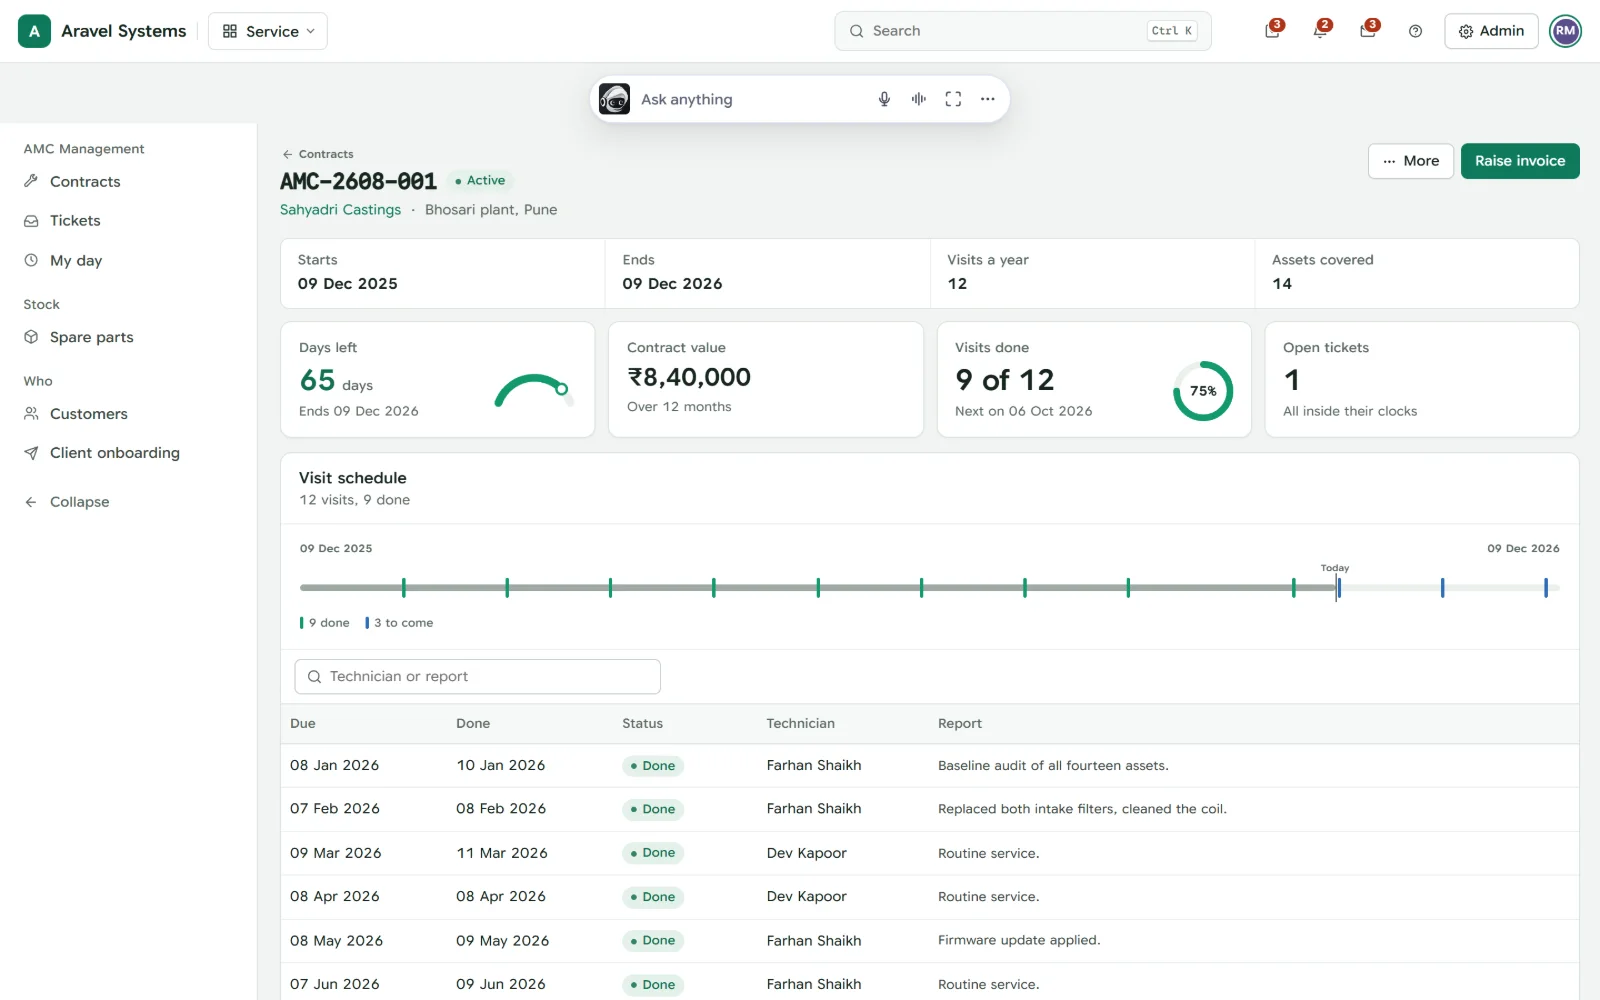The height and width of the screenshot is (1000, 1600).
Task: Focus the Technician or report filter field
Action: 477,677
